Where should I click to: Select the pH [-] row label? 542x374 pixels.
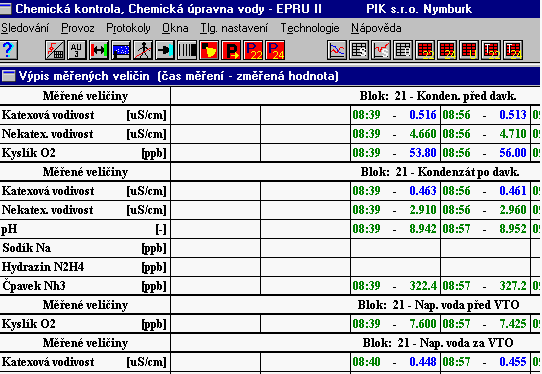[x=84, y=229]
